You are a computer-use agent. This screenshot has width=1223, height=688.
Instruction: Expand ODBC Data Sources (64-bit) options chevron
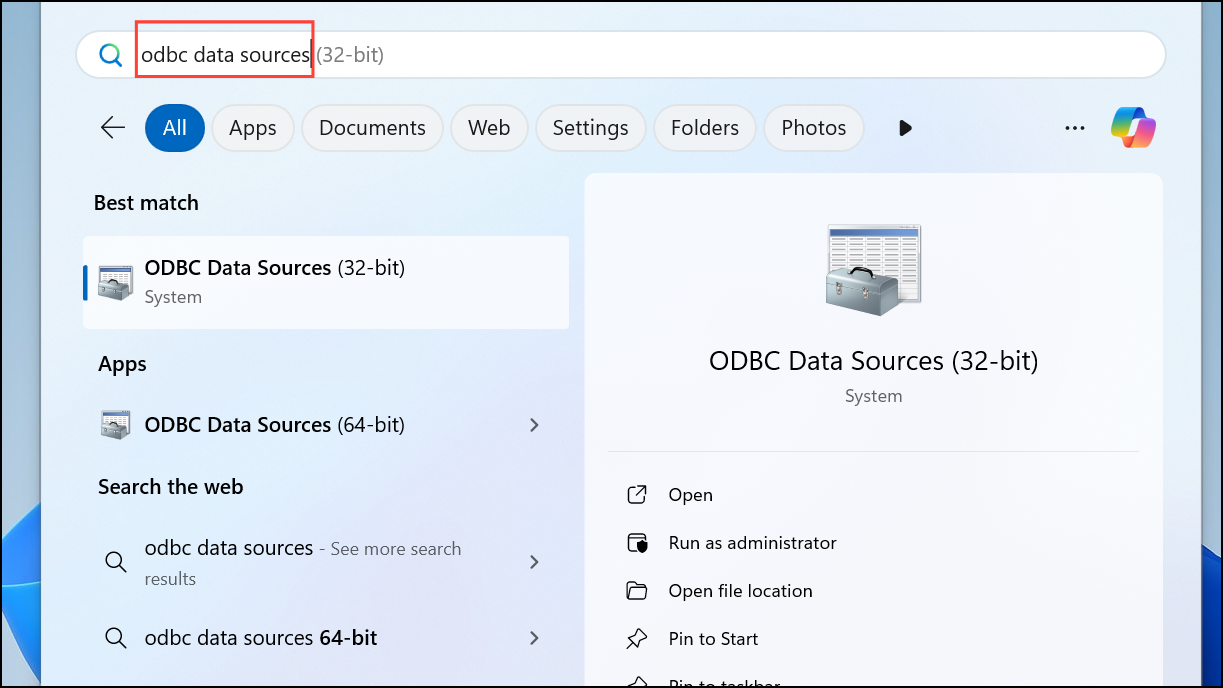click(x=535, y=424)
